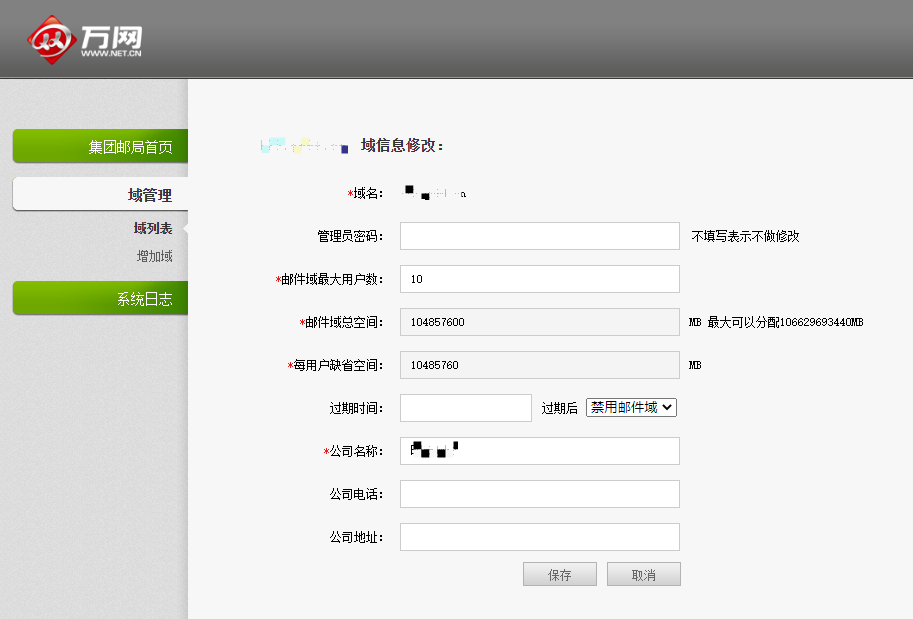Image resolution: width=913 pixels, height=619 pixels.
Task: Click the 过期时间 date input field
Action: [x=465, y=407]
